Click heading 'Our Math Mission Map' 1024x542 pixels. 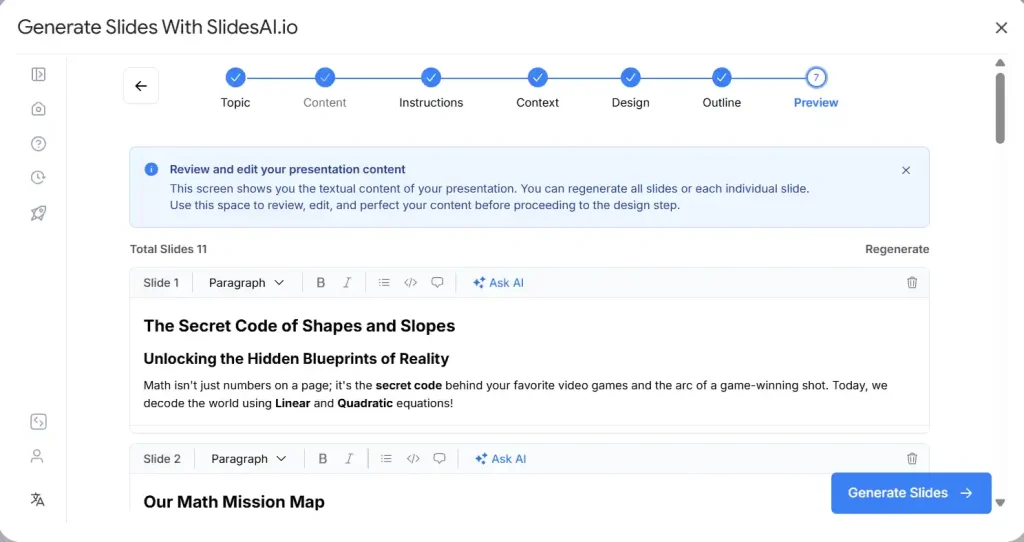[x=234, y=502]
